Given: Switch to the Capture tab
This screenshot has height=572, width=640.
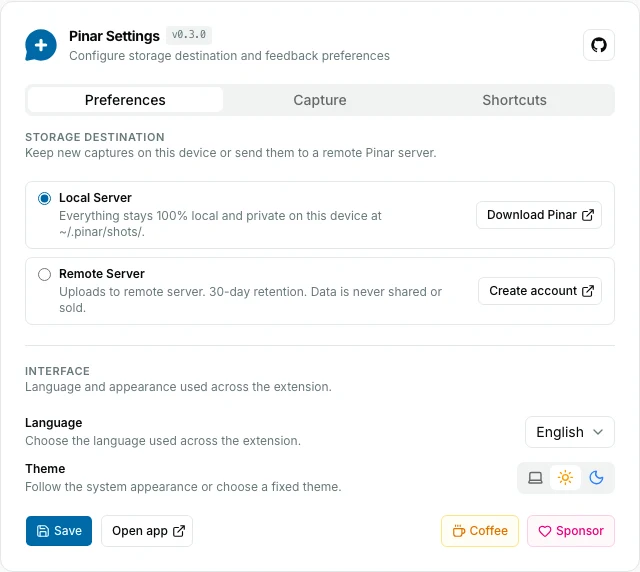Looking at the screenshot, I should pyautogui.click(x=320, y=100).
